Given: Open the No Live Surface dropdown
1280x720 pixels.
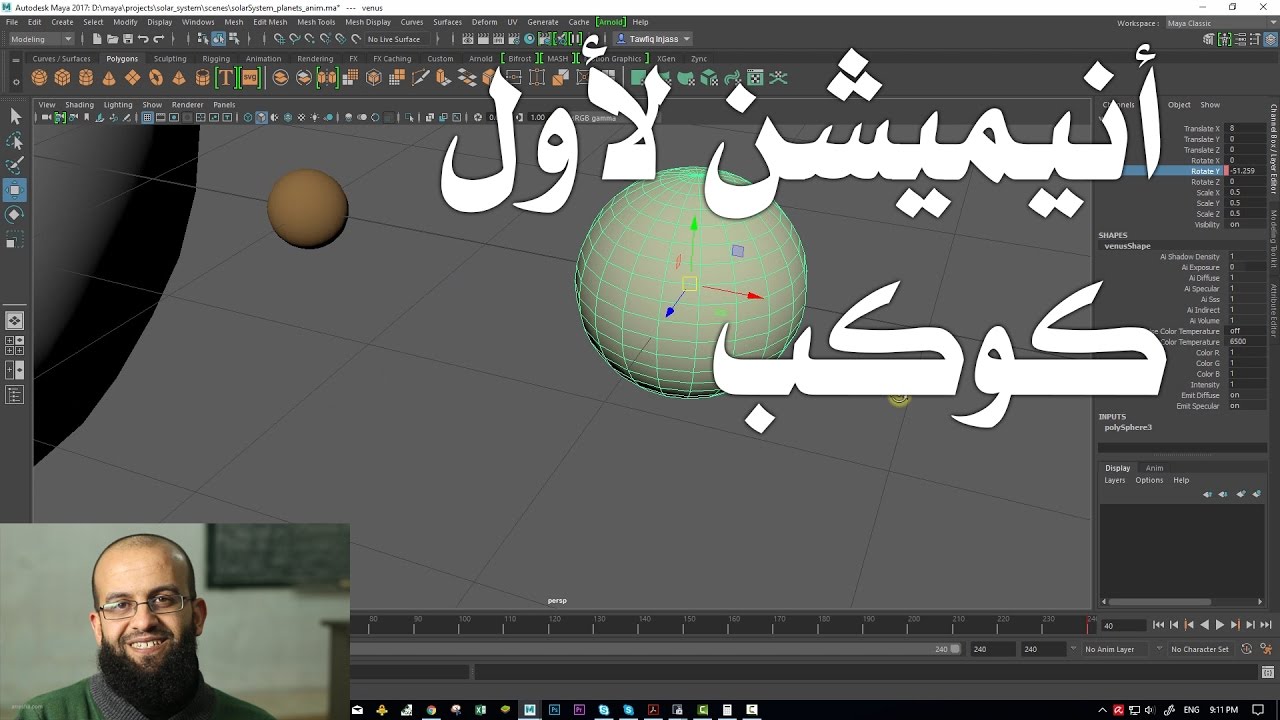Looking at the screenshot, I should [x=397, y=39].
